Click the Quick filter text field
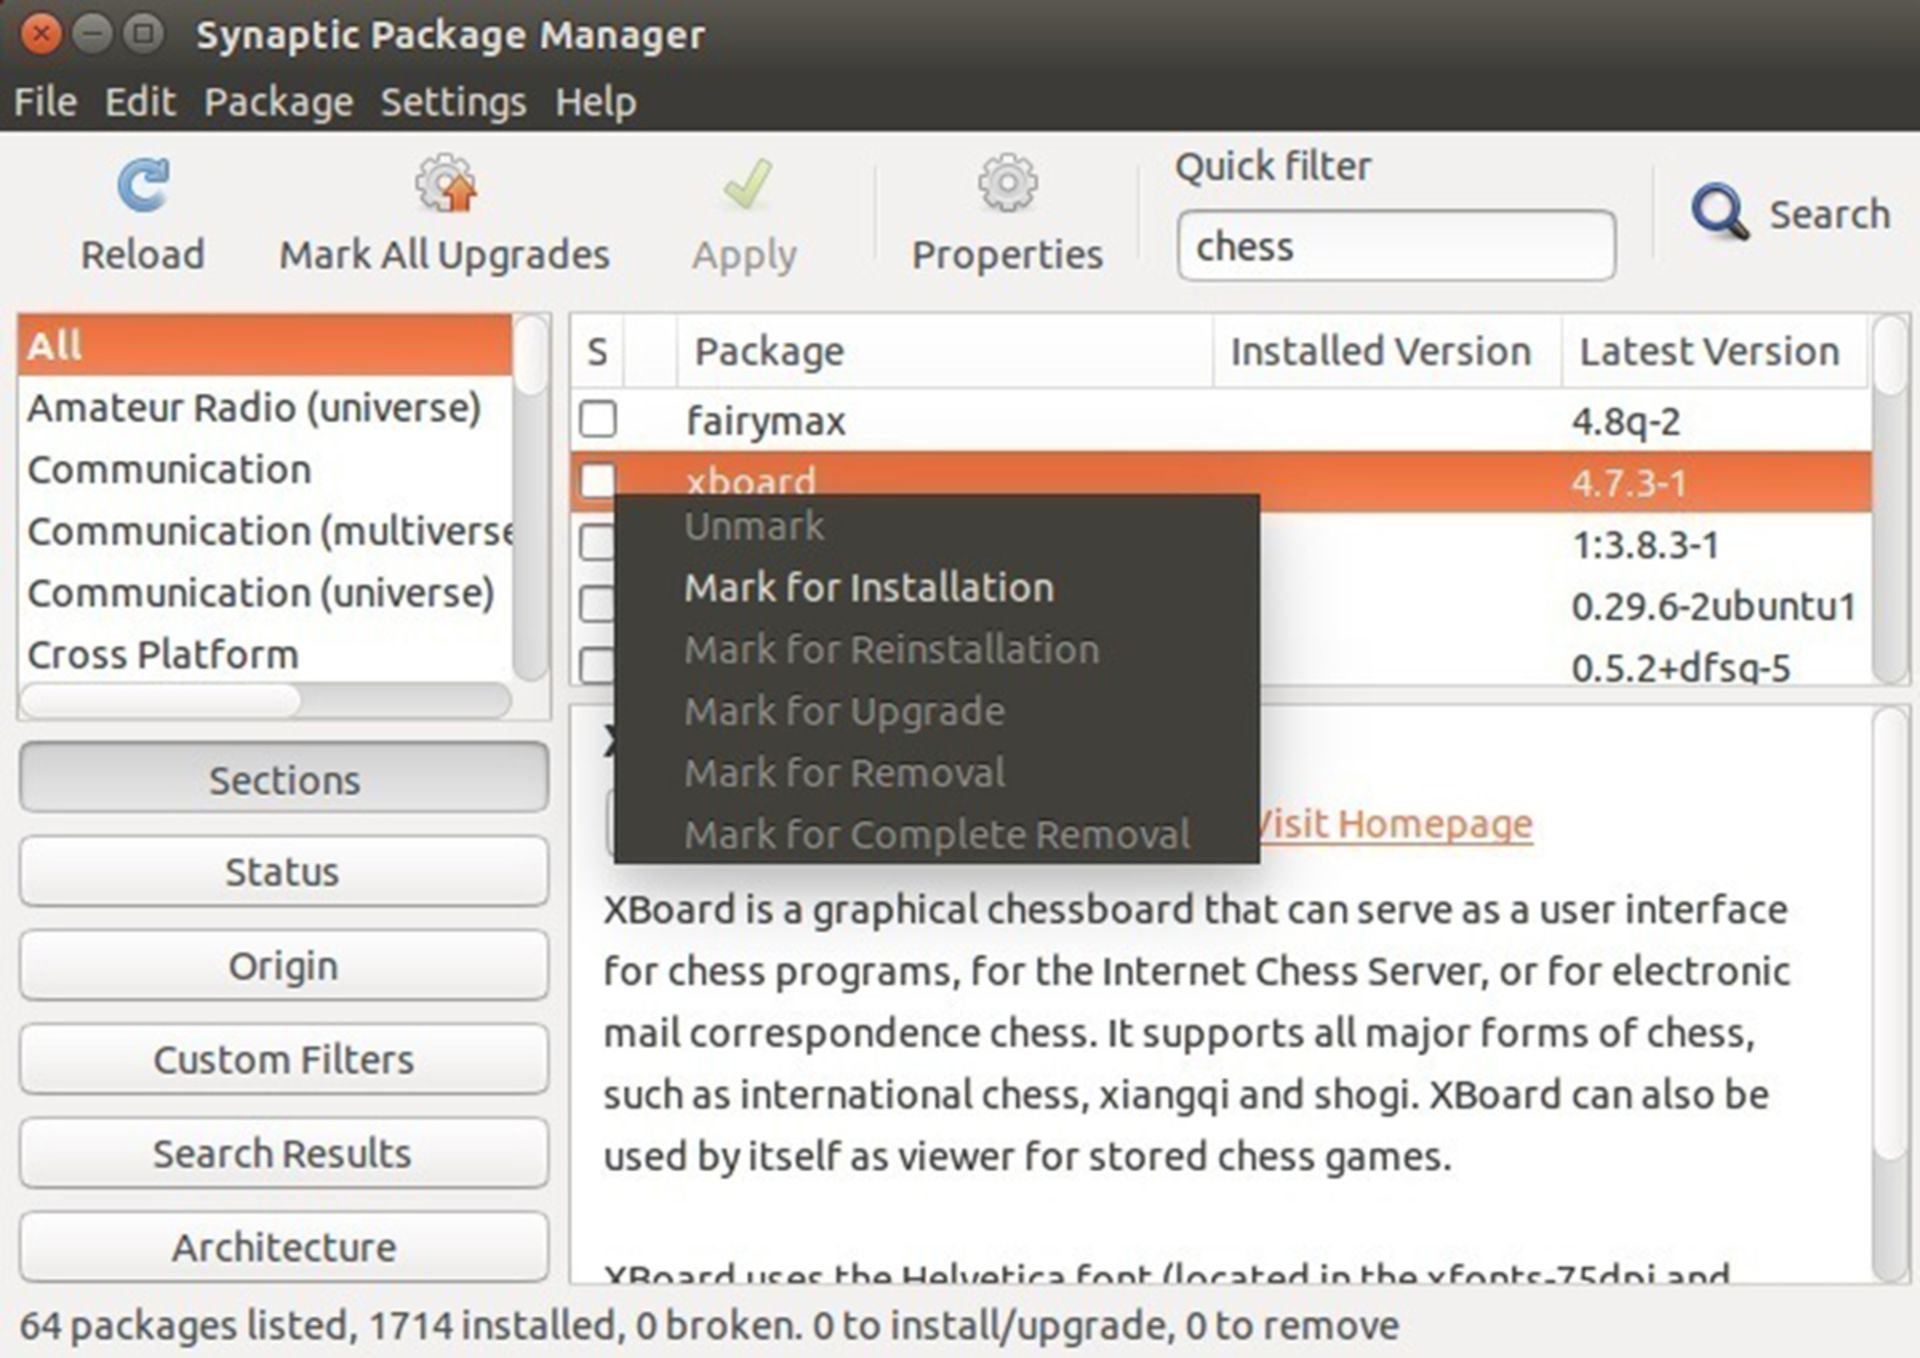1920x1358 pixels. coord(1396,246)
